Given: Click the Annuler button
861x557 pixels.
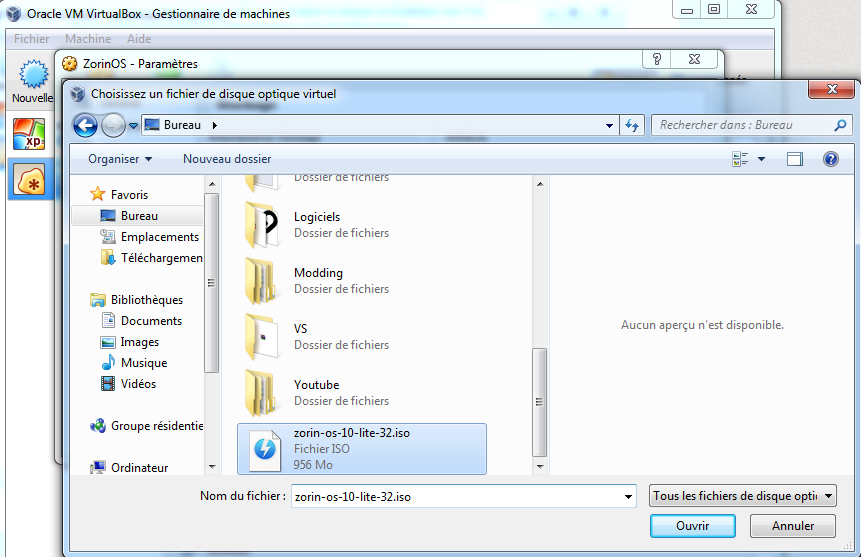Looking at the screenshot, I should pos(792,526).
